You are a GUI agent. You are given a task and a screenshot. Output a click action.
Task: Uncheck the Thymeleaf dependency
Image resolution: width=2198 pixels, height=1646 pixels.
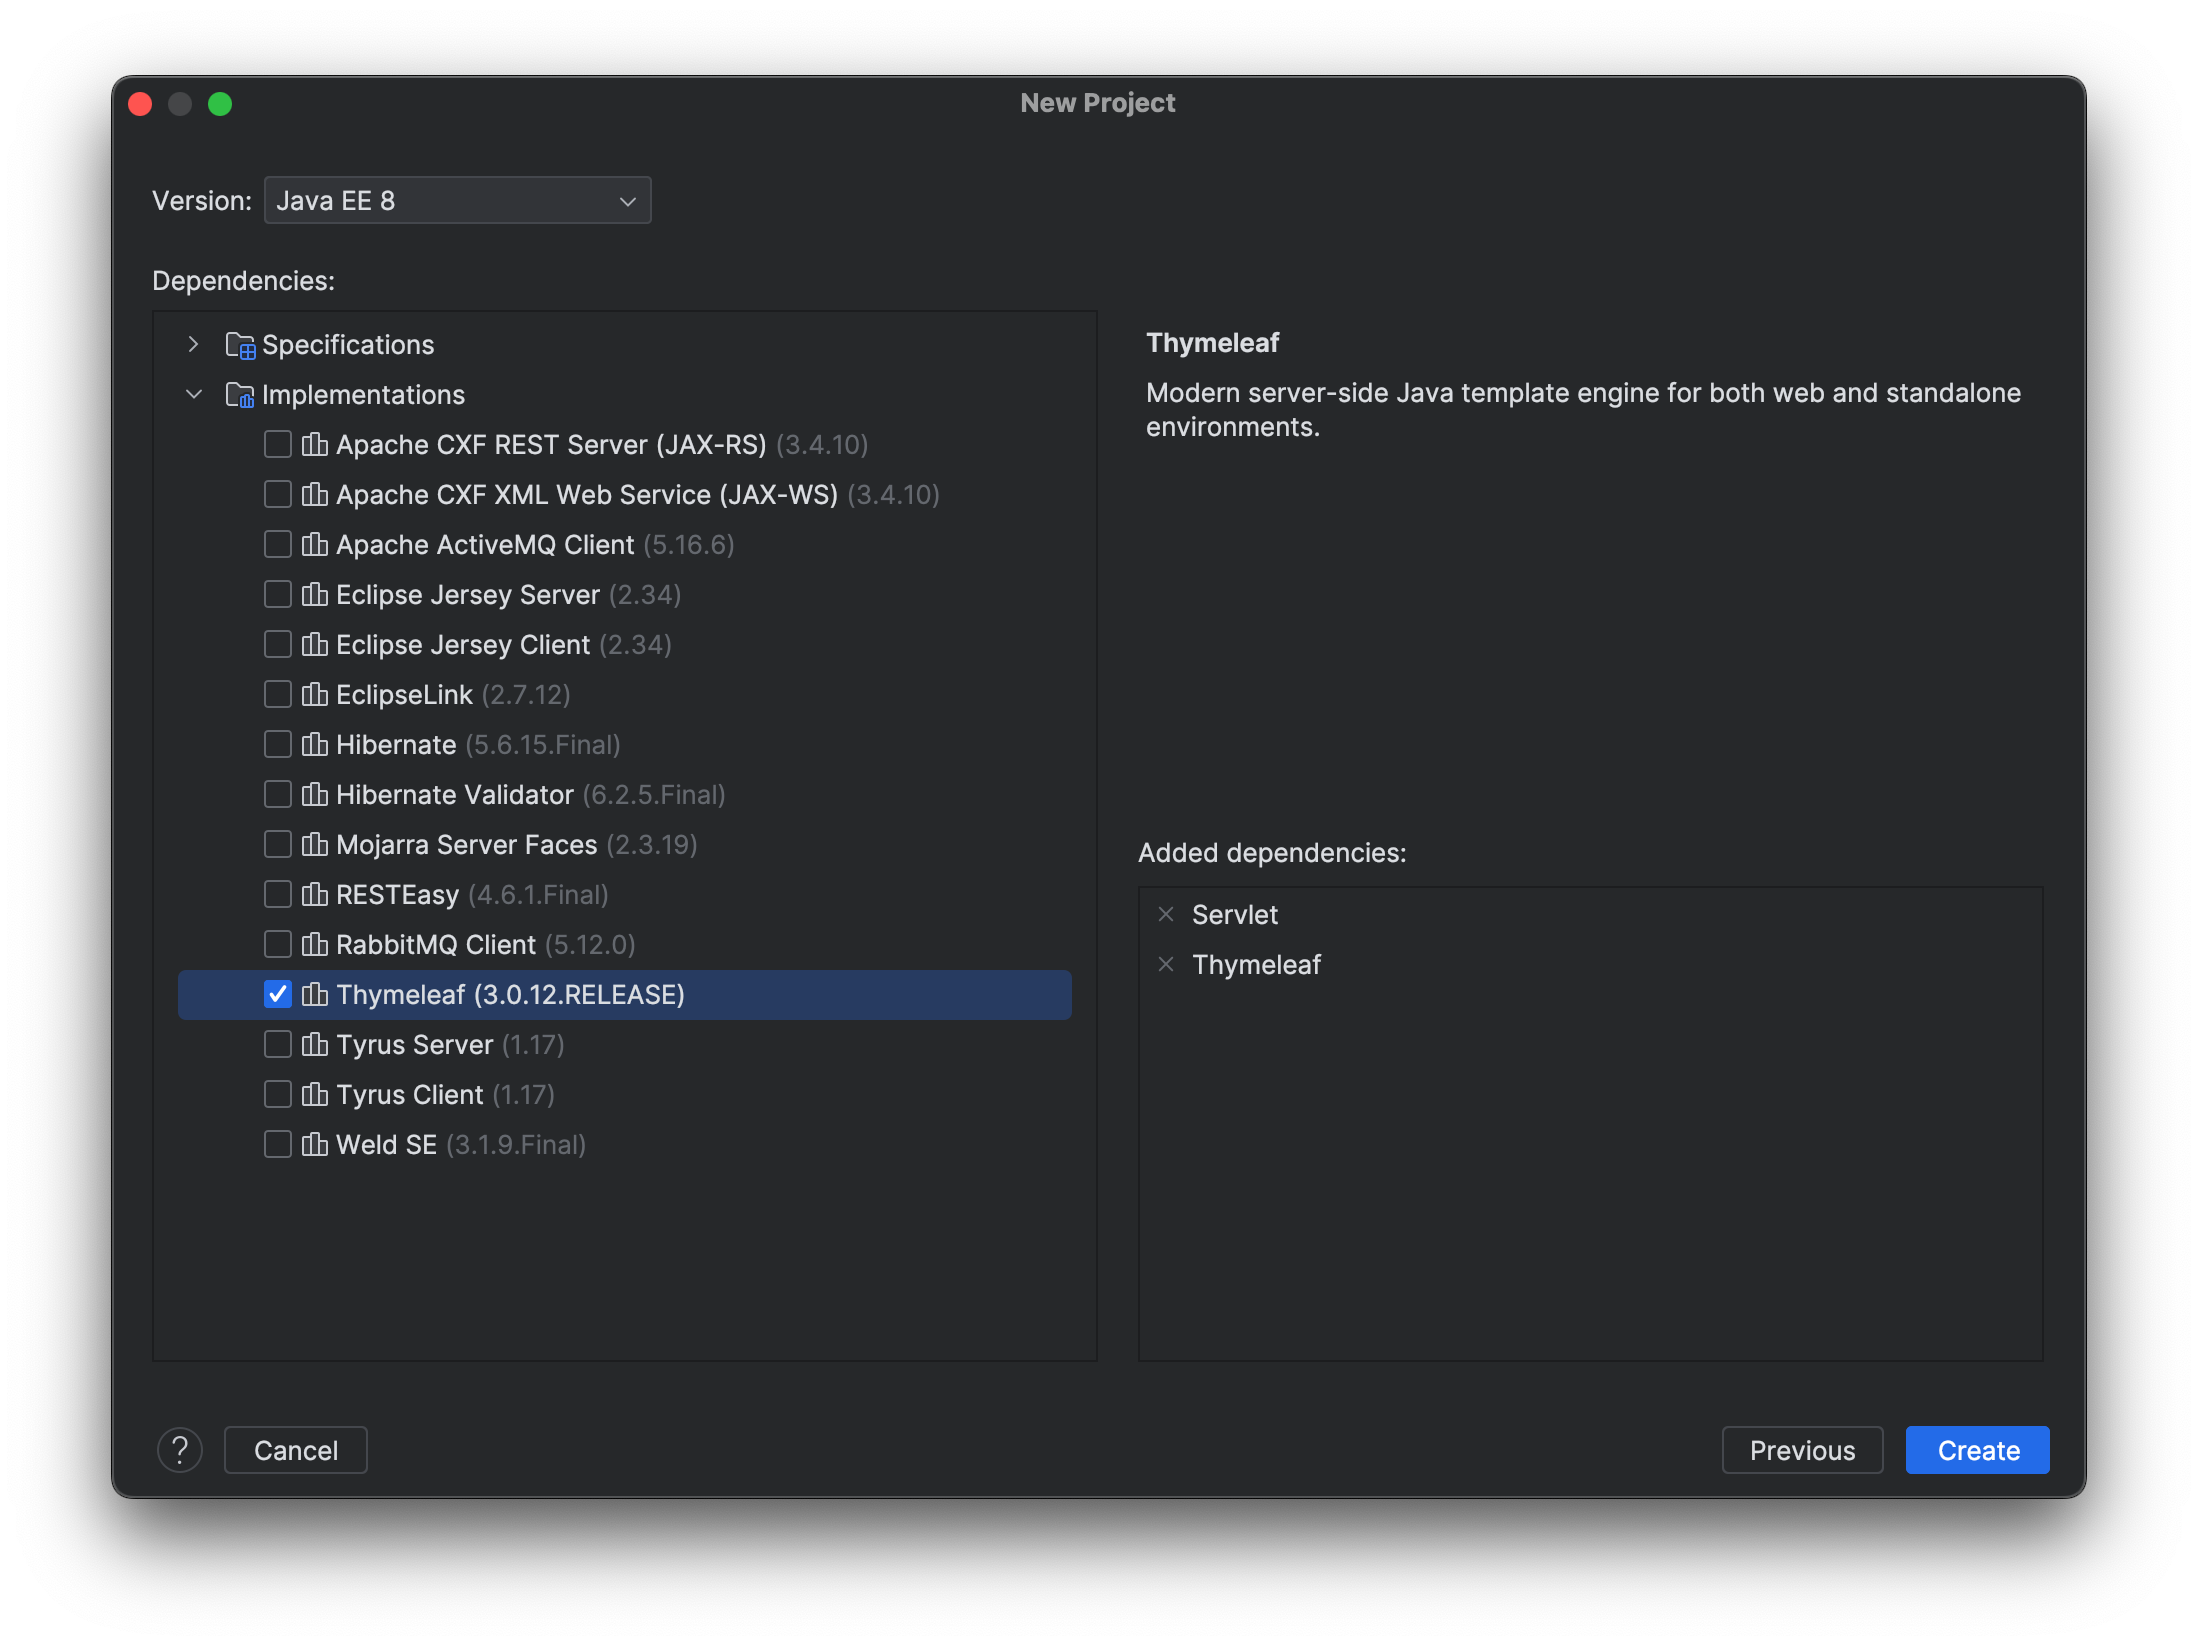277,994
